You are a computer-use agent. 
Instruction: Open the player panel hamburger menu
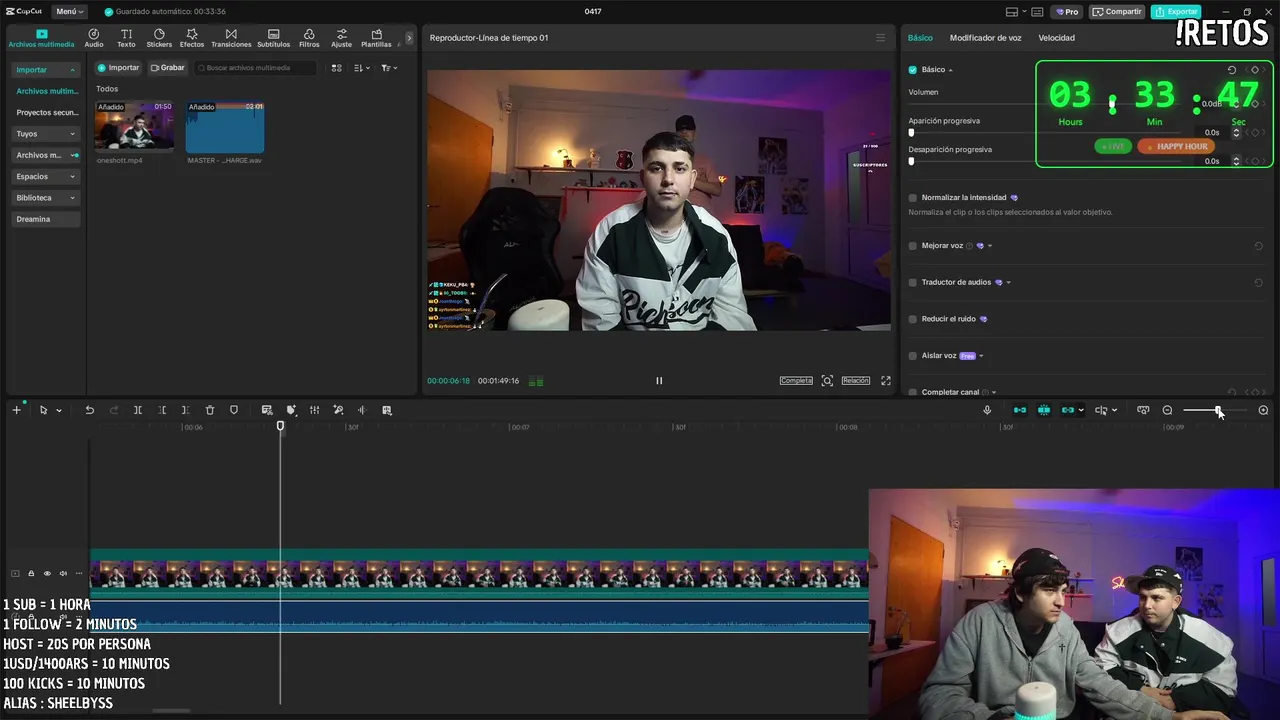pyautogui.click(x=880, y=38)
